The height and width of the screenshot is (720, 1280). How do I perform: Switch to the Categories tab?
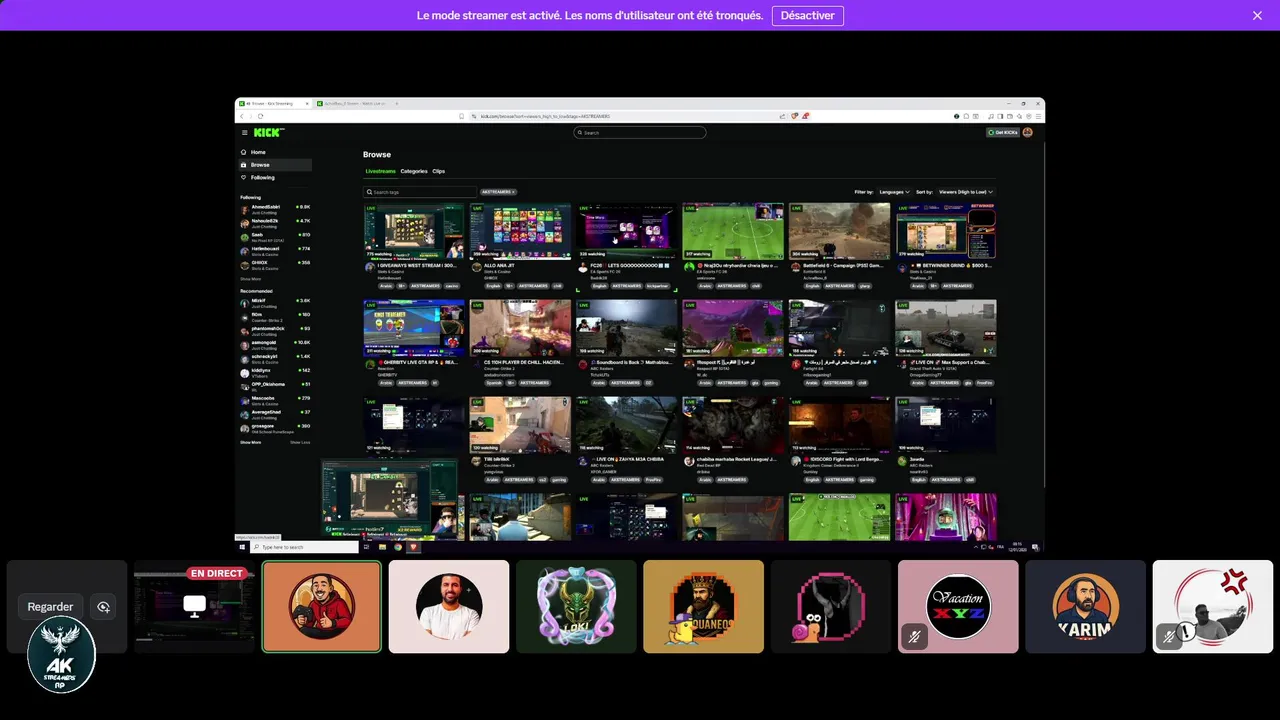click(x=414, y=171)
